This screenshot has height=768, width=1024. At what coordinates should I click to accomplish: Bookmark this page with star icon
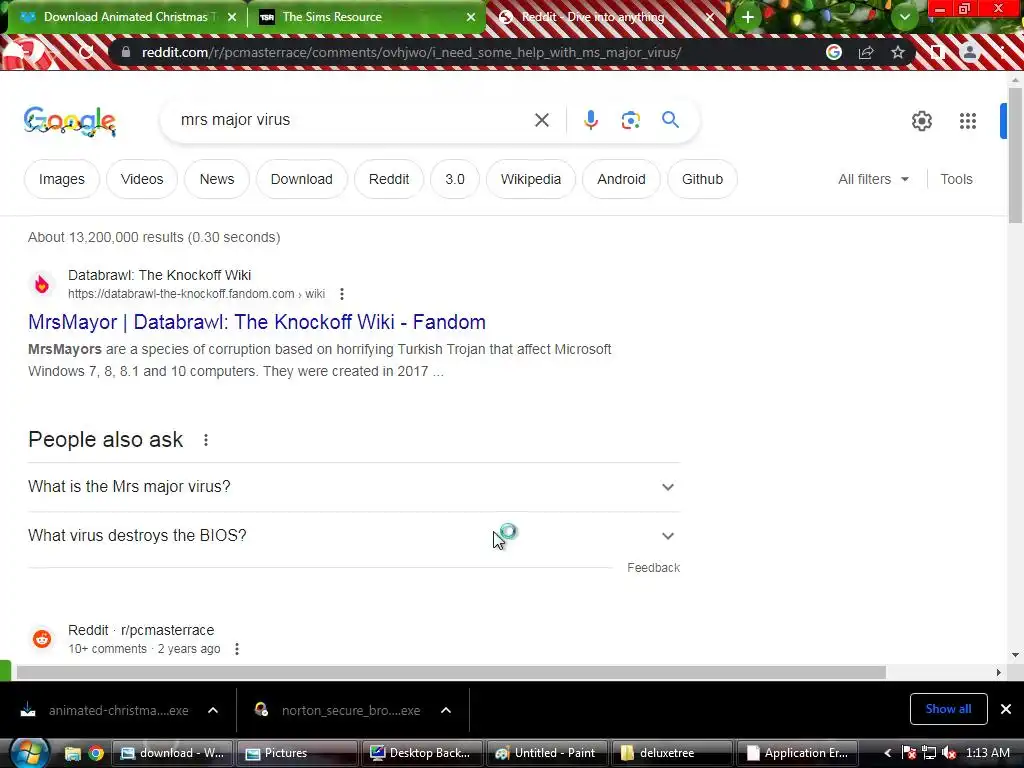898,52
